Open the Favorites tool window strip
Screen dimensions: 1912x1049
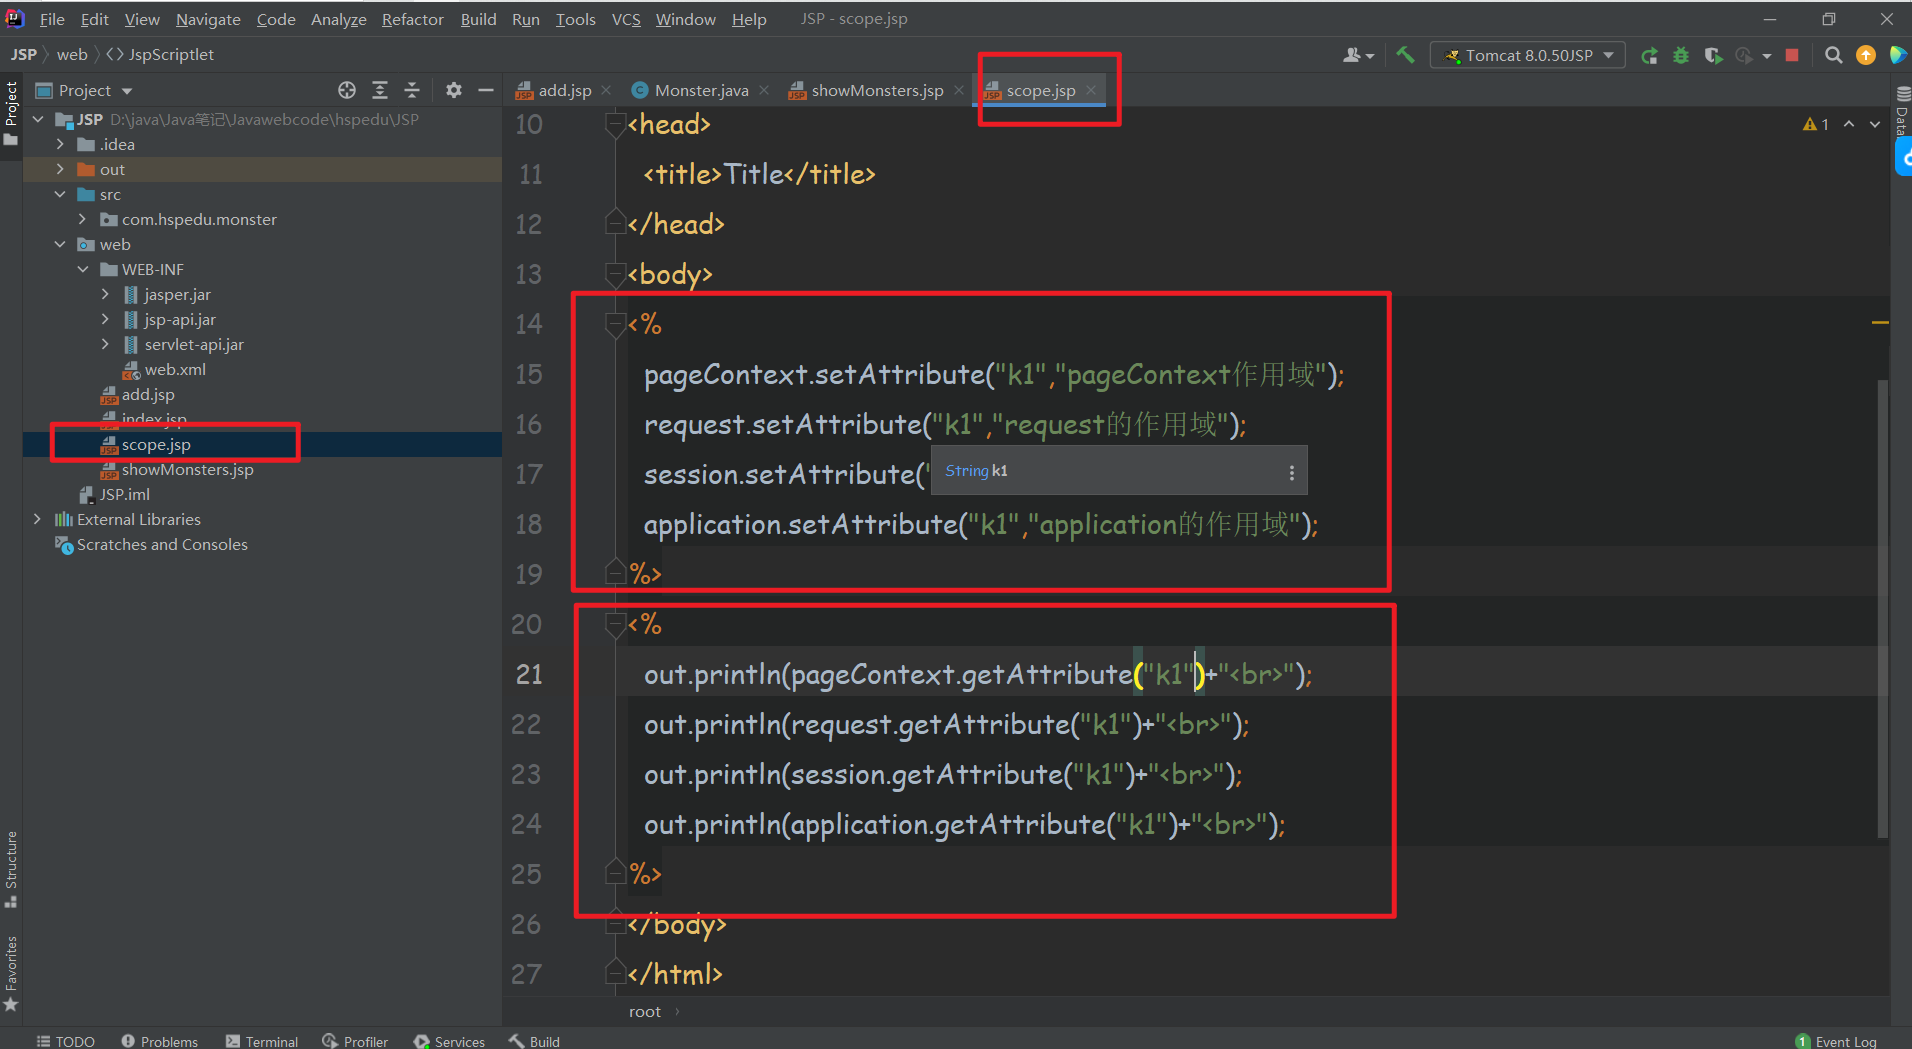[11, 973]
